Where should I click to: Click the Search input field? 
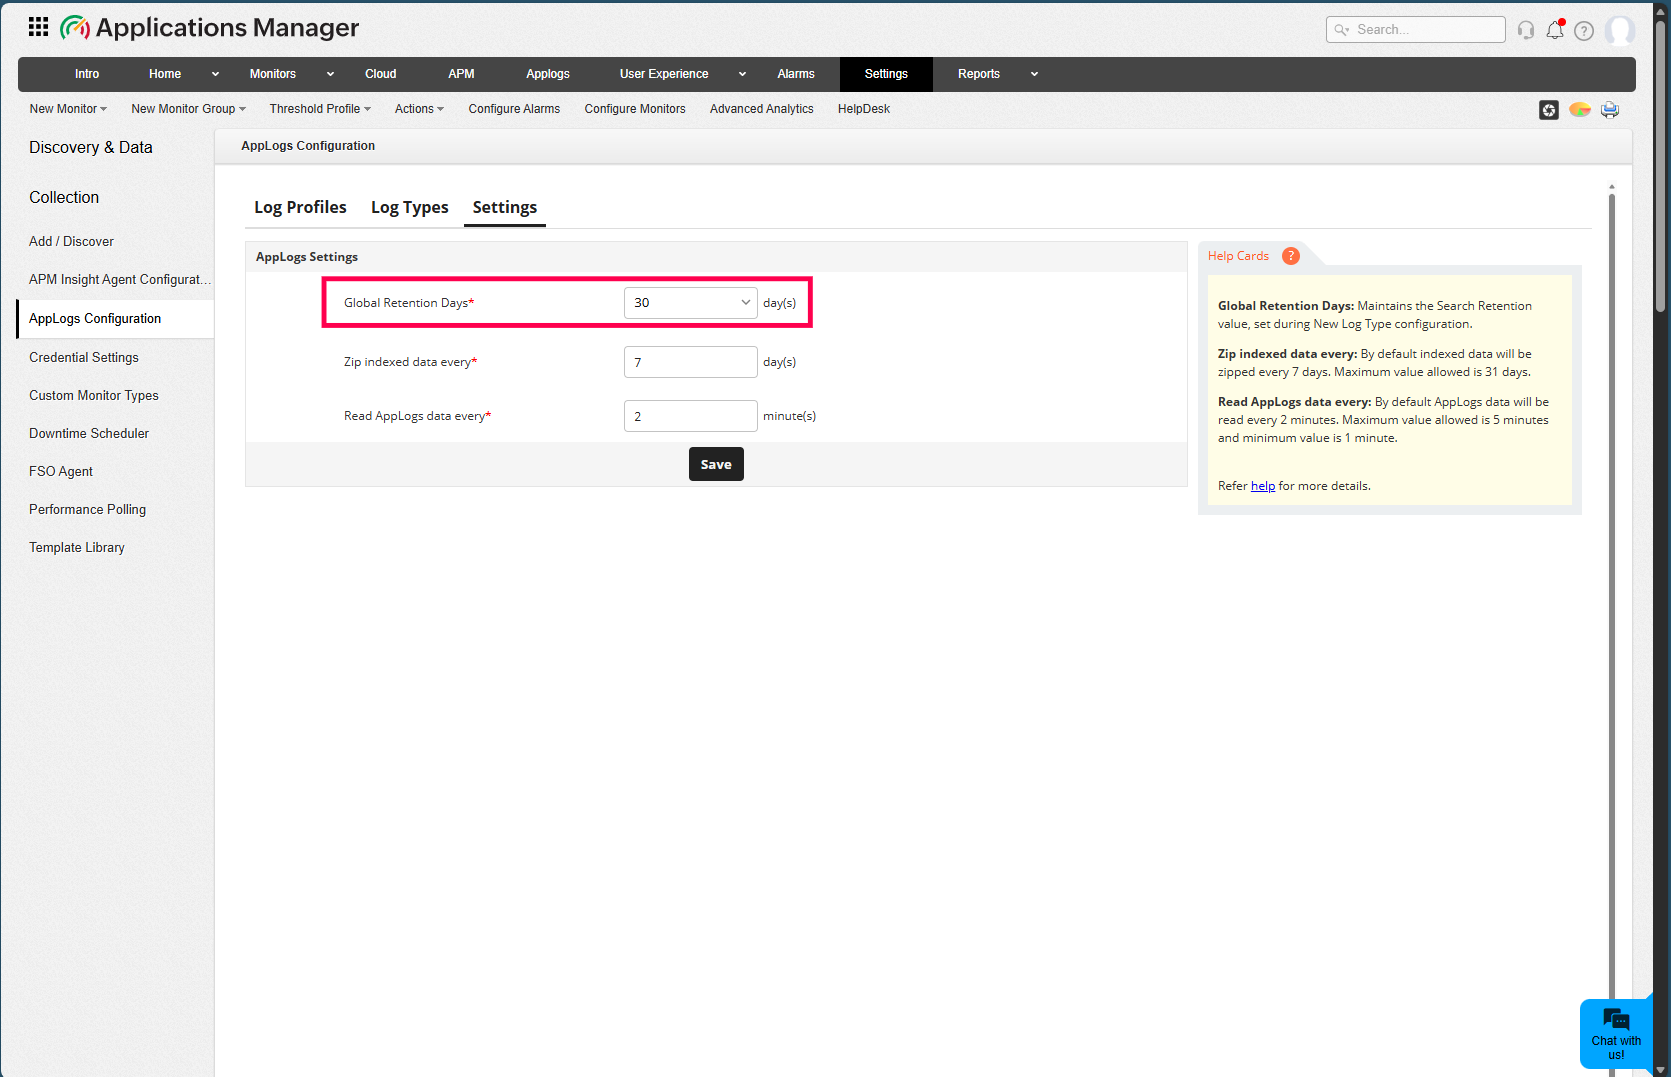[x=1416, y=30]
